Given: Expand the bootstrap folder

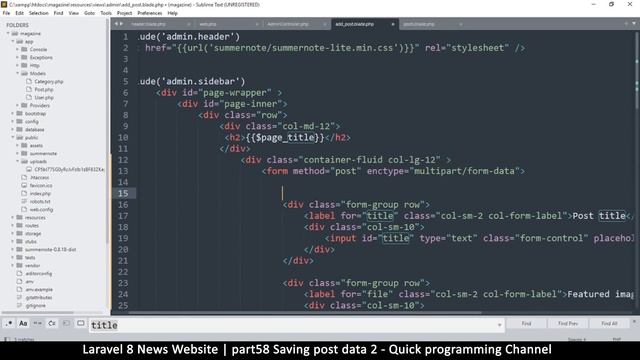Looking at the screenshot, I should click(x=13, y=113).
